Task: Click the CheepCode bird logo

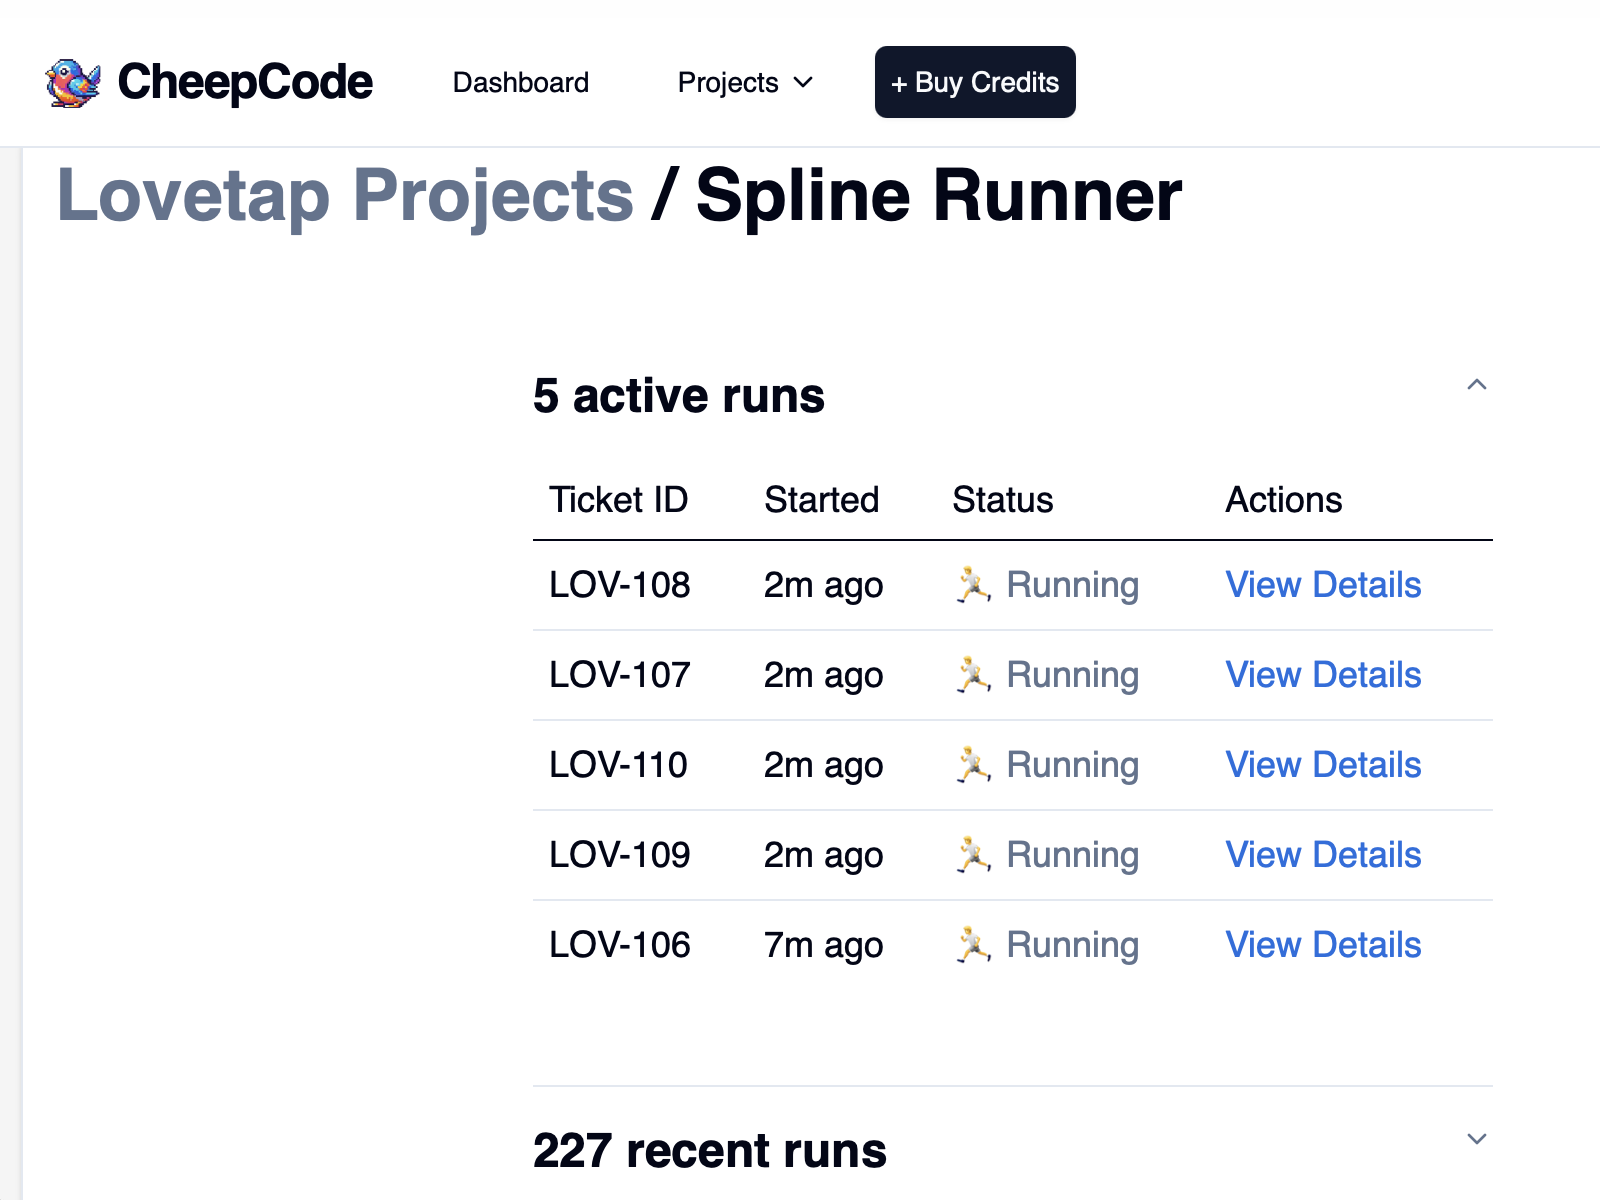Action: (74, 81)
